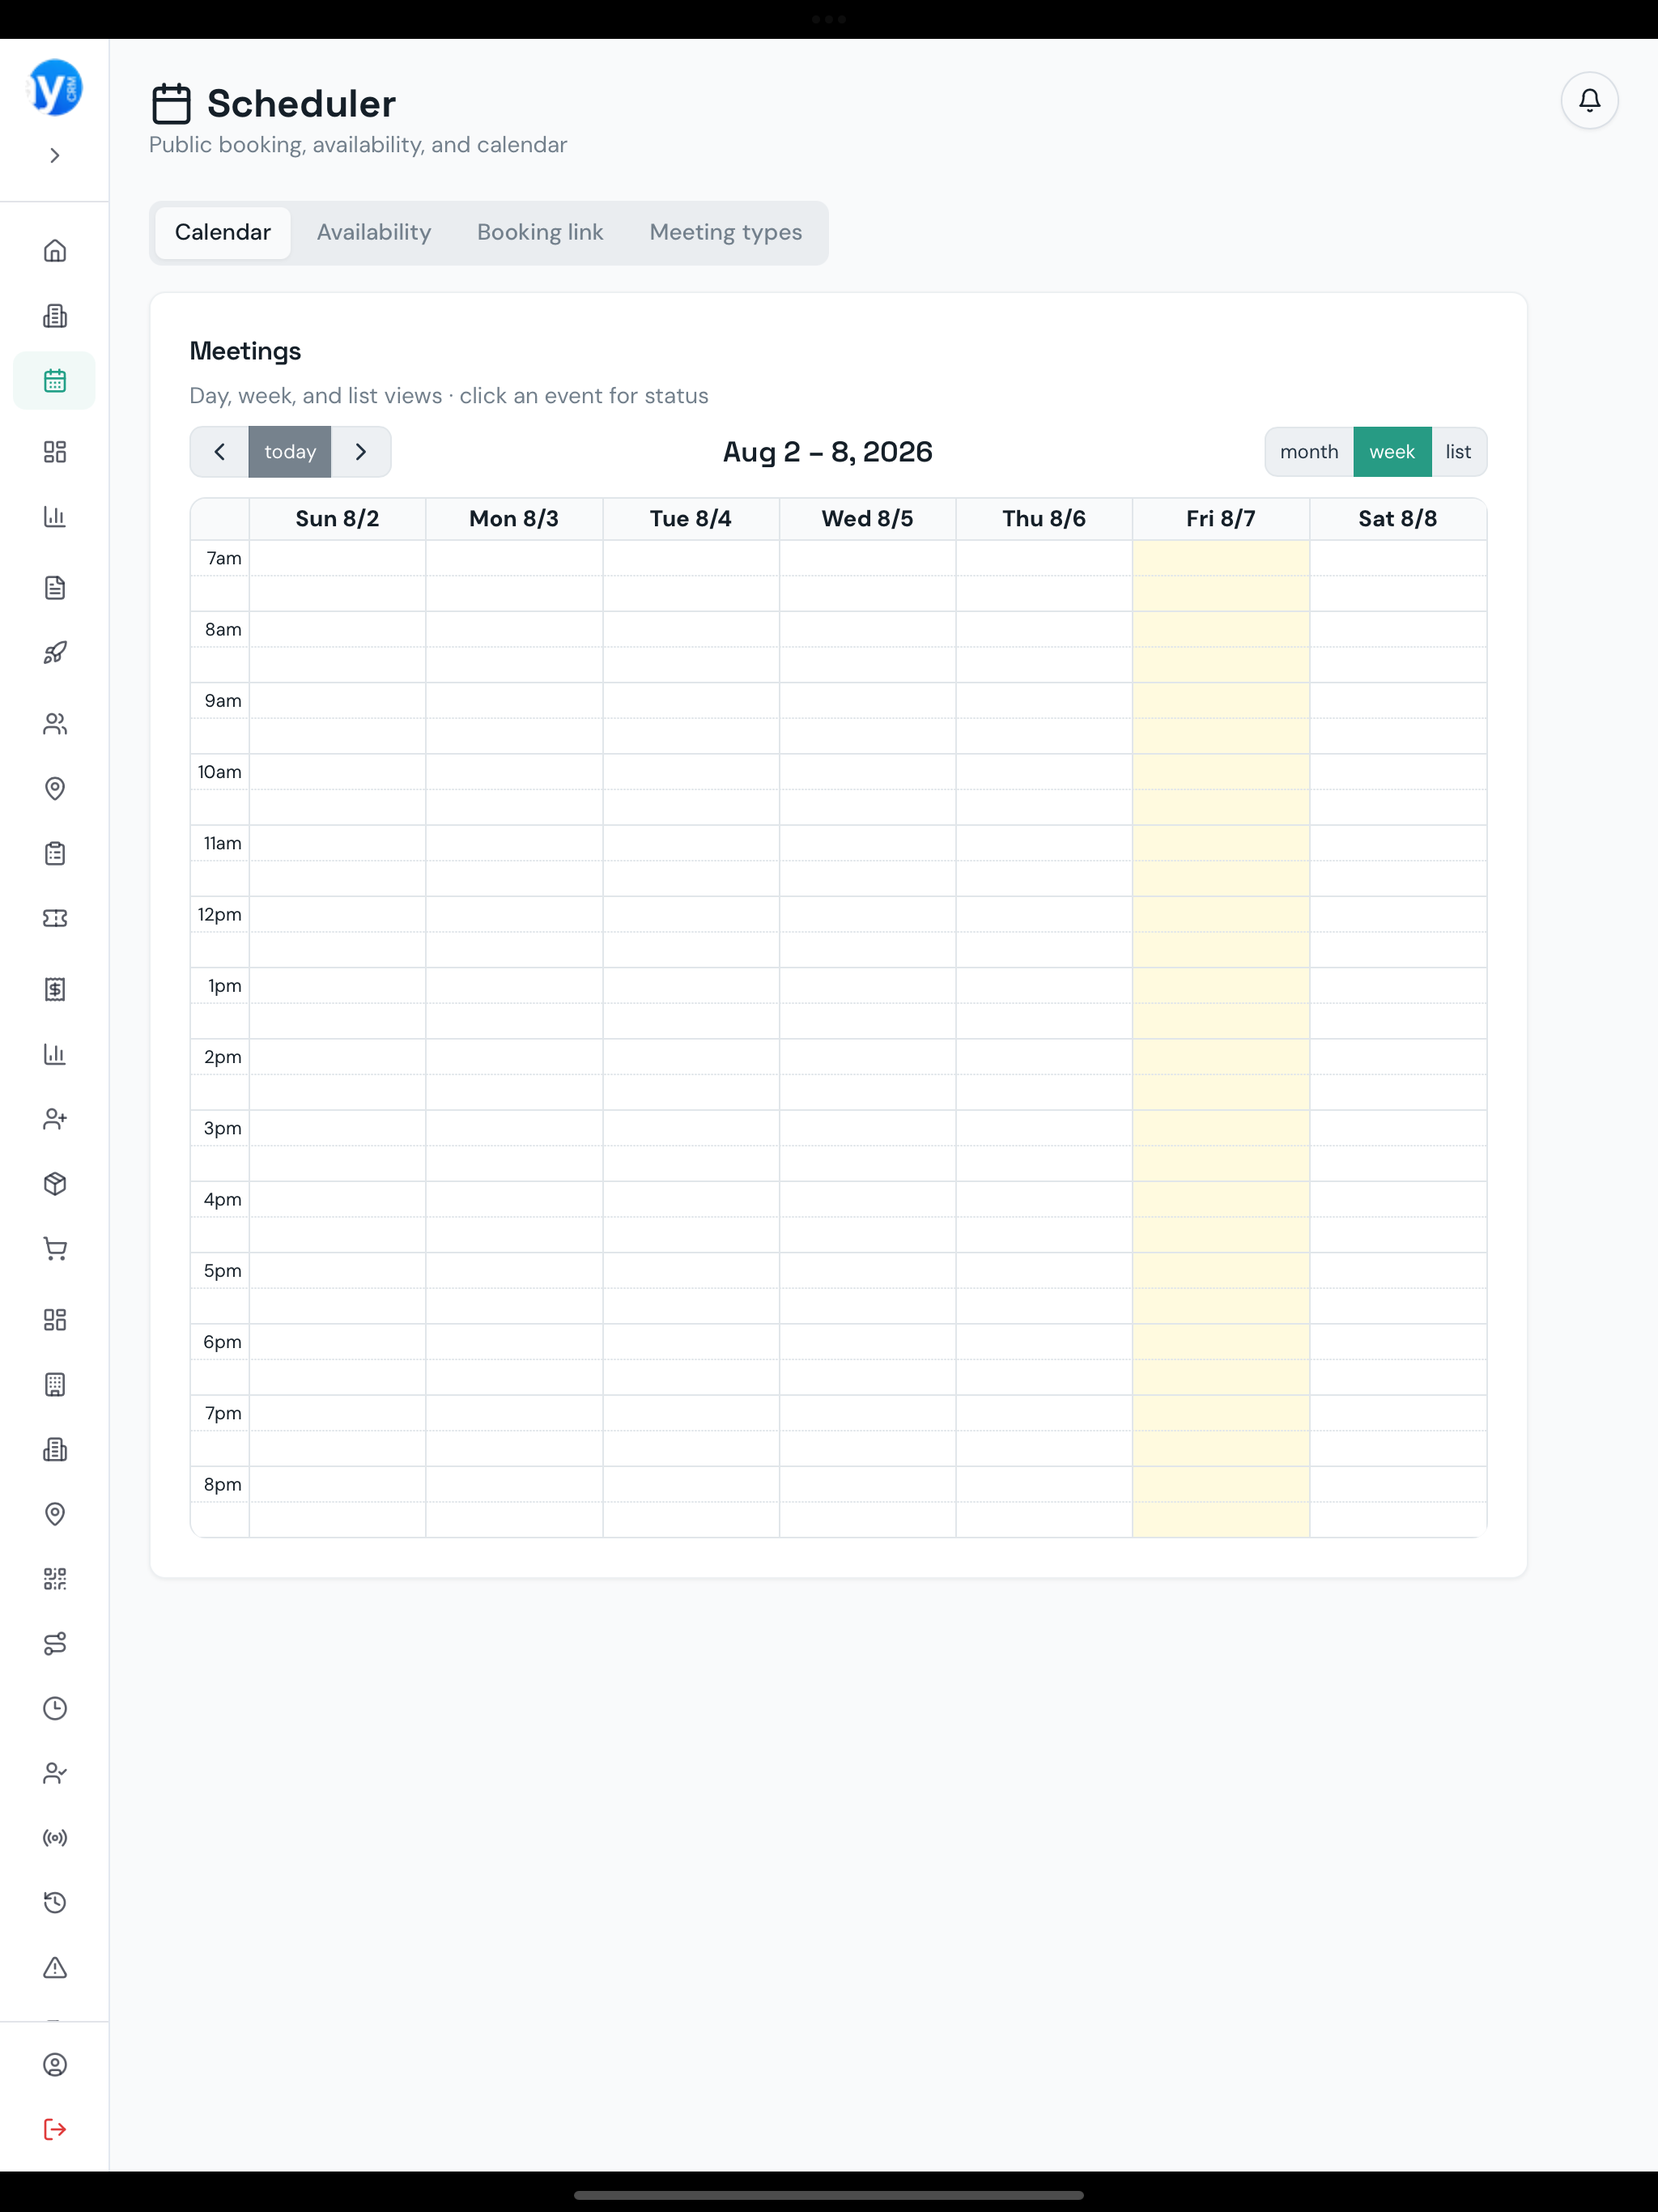Click the 7am time label
Viewport: 1658px width, 2212px height.
(224, 558)
